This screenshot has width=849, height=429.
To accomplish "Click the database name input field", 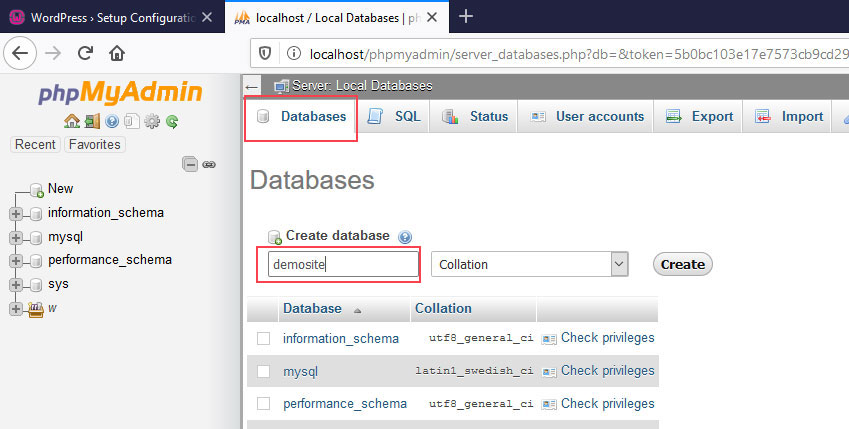I will point(343,264).
